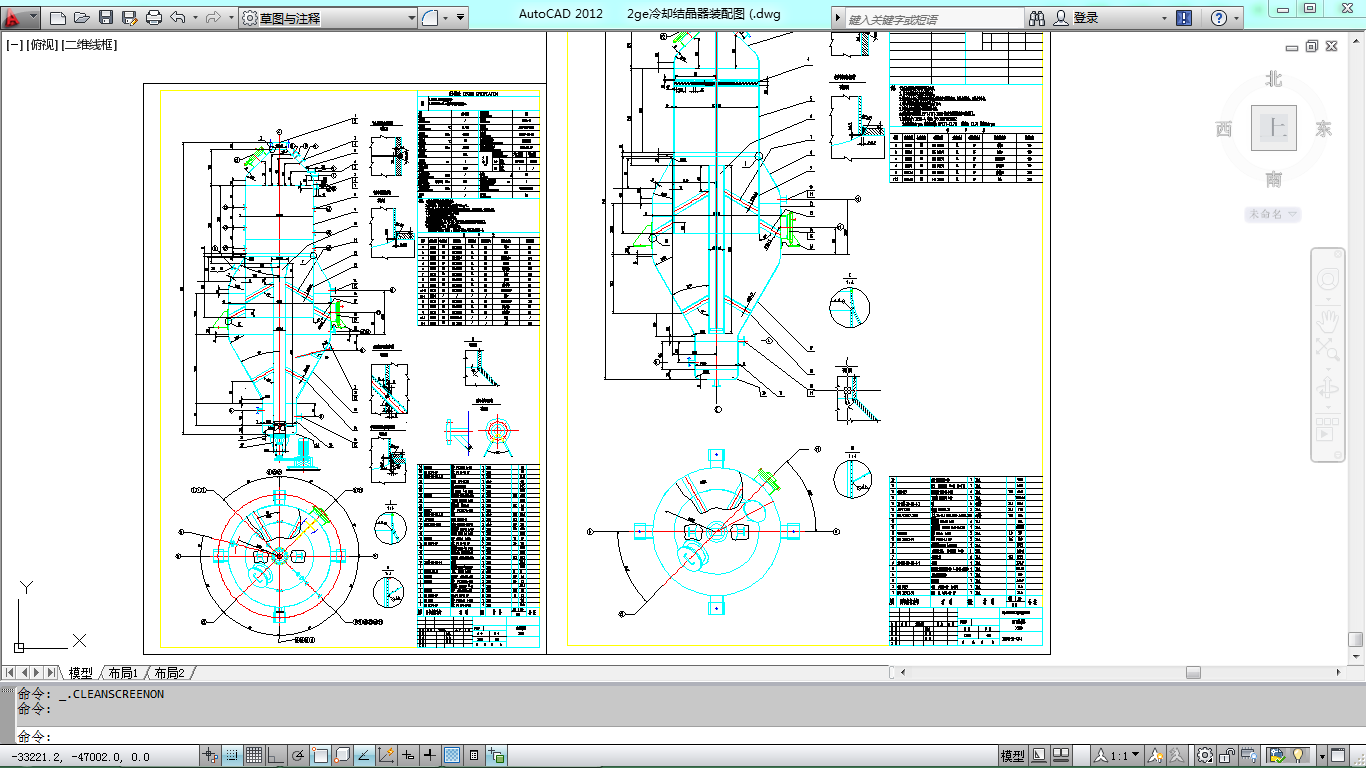
Task: Toggle ortho mode in status bar
Action: [x=275, y=756]
